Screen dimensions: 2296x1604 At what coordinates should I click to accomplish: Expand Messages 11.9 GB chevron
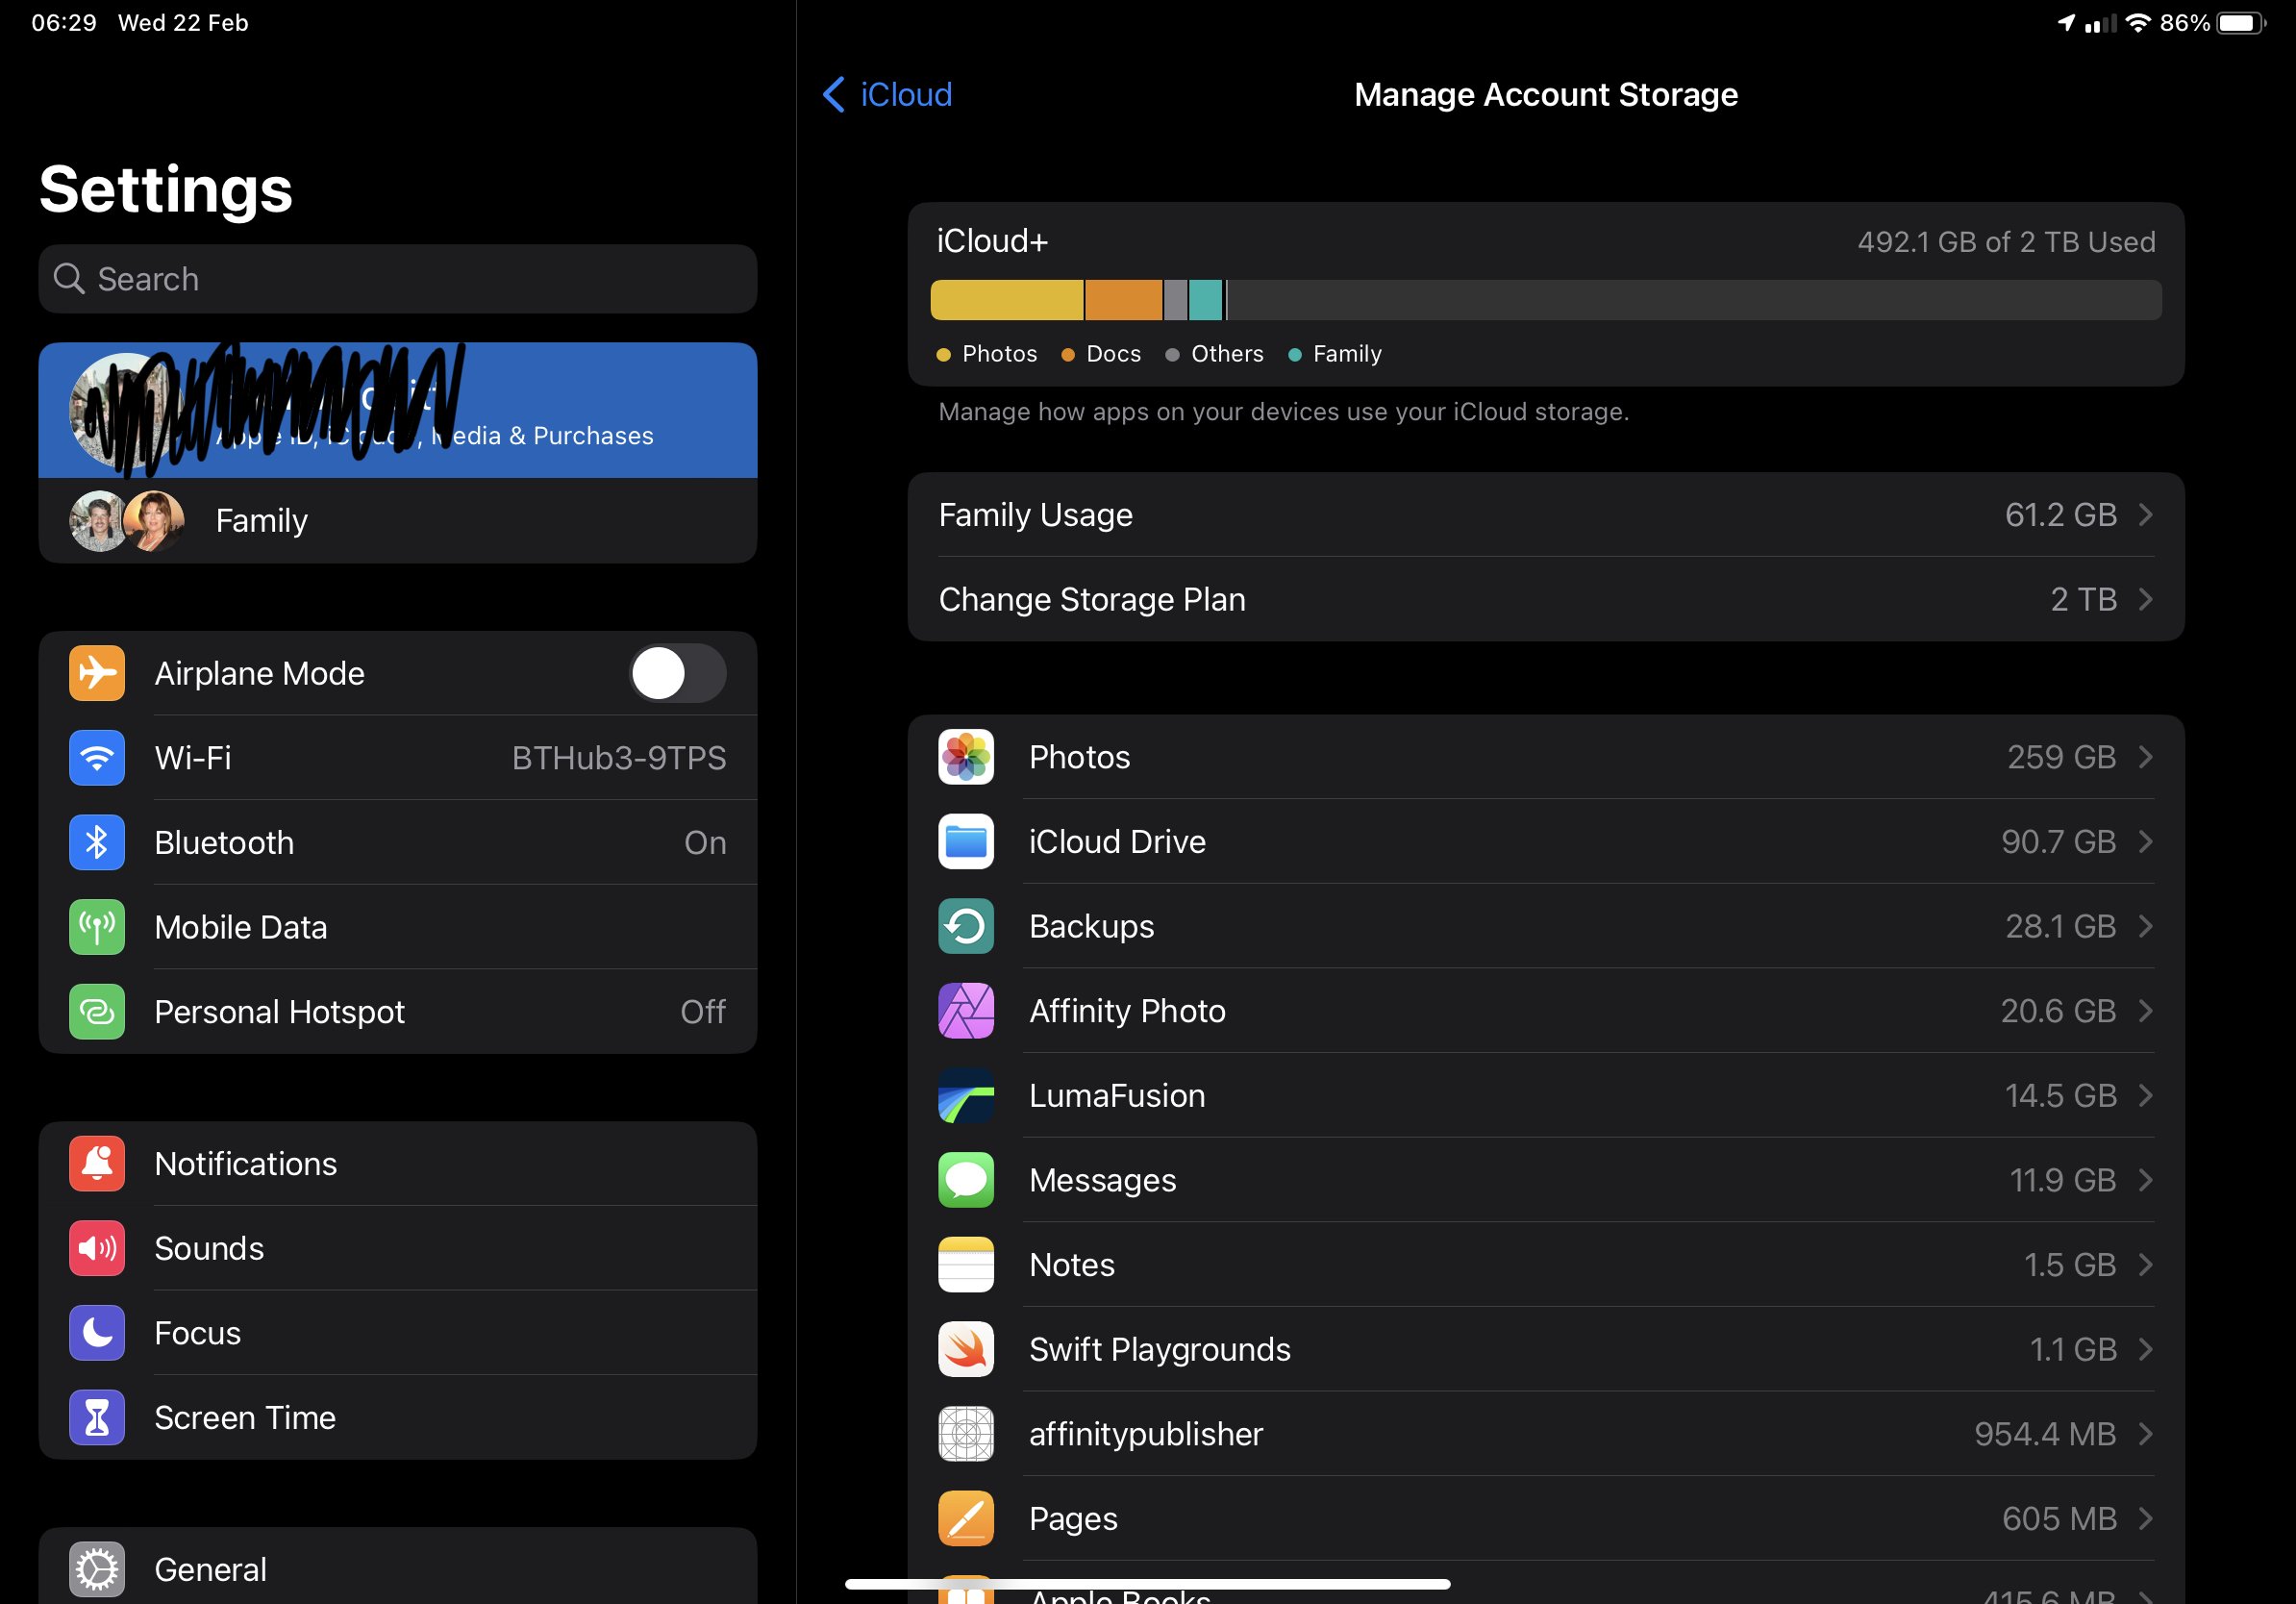pyautogui.click(x=2145, y=1180)
